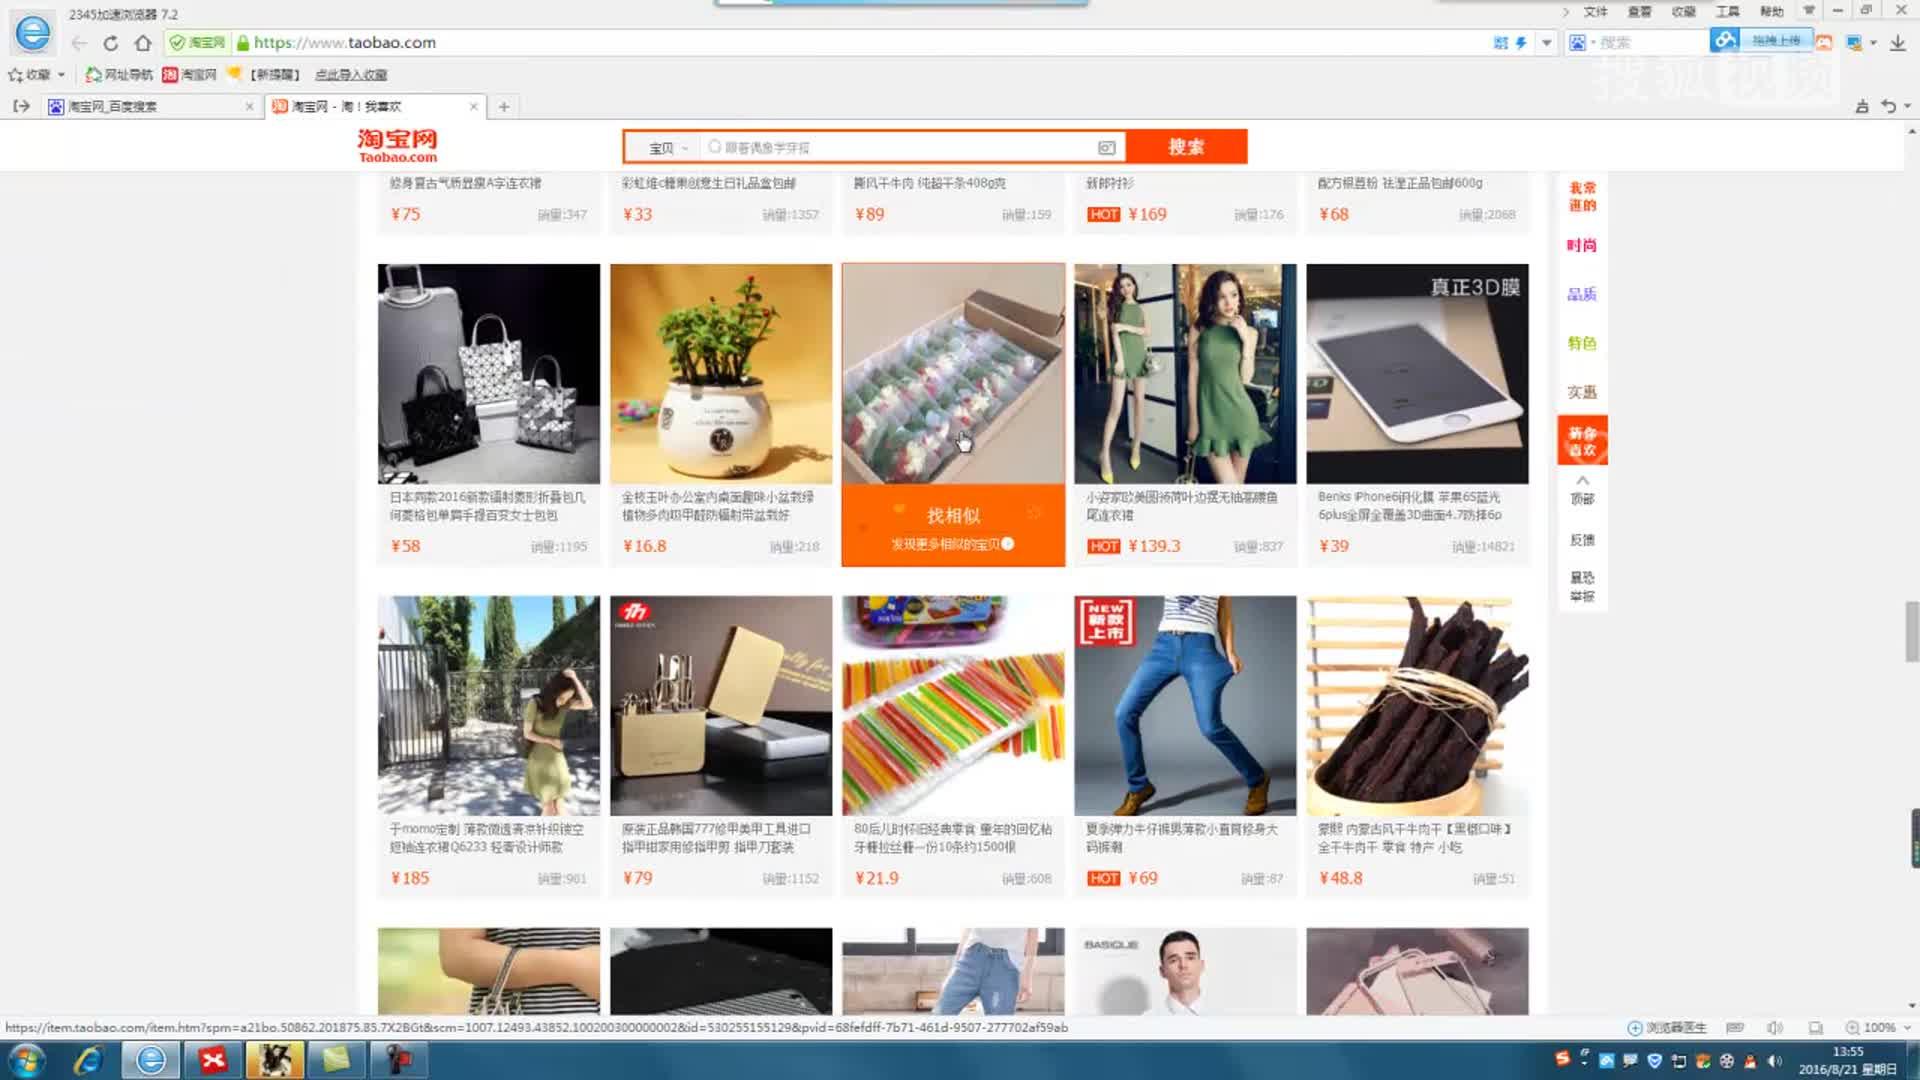1920x1080 pixels.
Task: Click the orange 搜索 search button
Action: point(1186,147)
